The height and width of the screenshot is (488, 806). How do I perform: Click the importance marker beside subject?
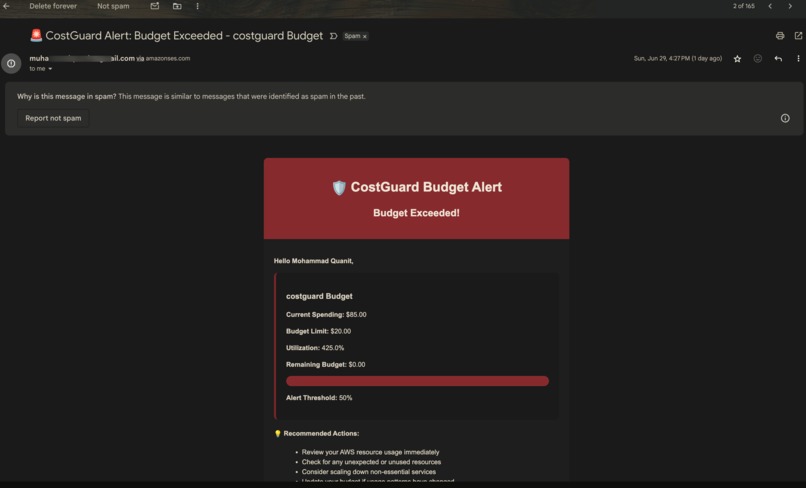click(x=333, y=36)
